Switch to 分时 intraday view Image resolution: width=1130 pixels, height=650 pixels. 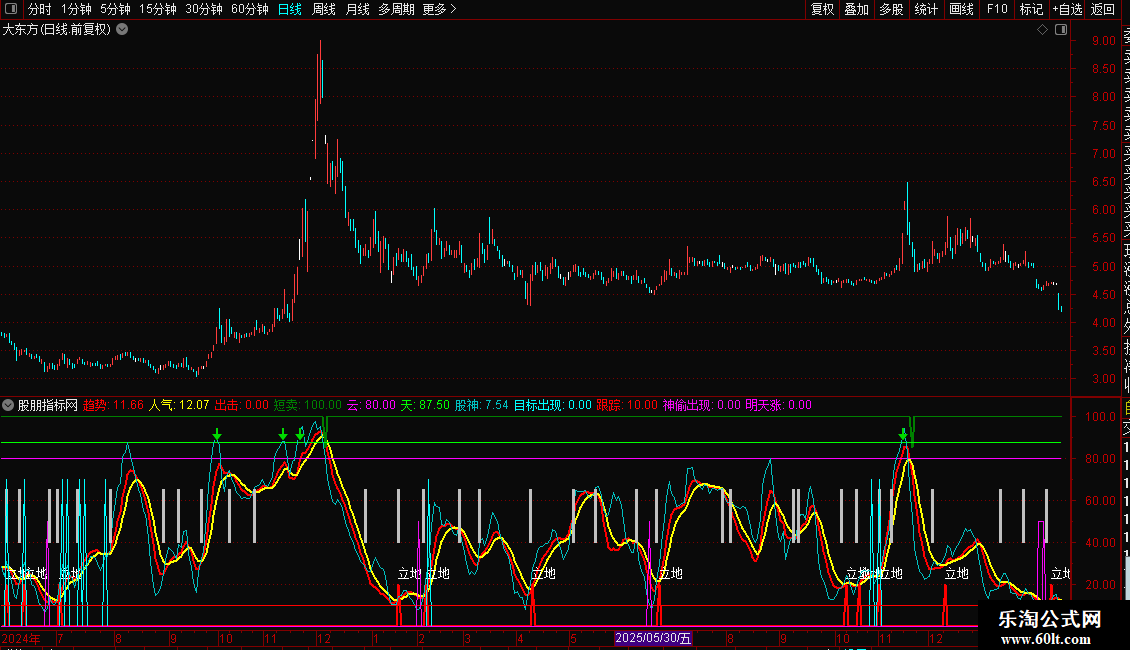pyautogui.click(x=40, y=9)
